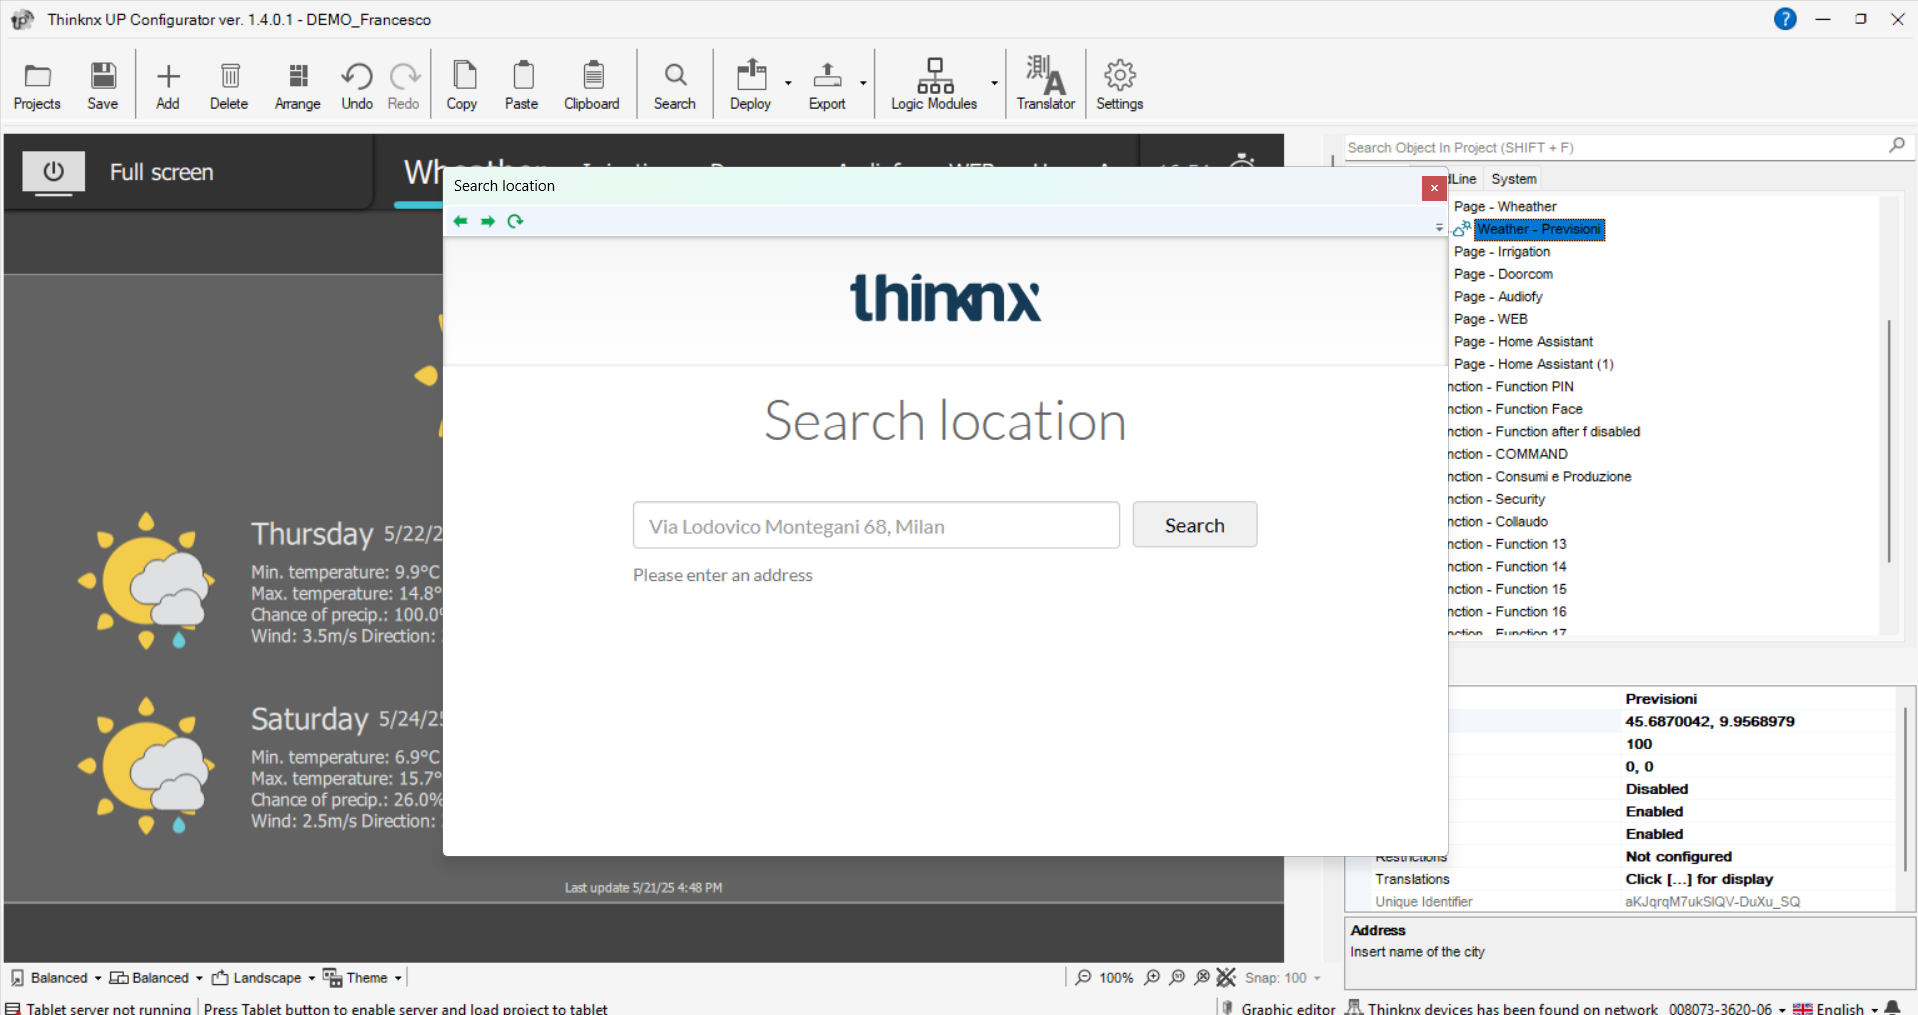This screenshot has height=1015, width=1918.
Task: Select Page - Irrigation in the project tree
Action: pyautogui.click(x=1501, y=252)
